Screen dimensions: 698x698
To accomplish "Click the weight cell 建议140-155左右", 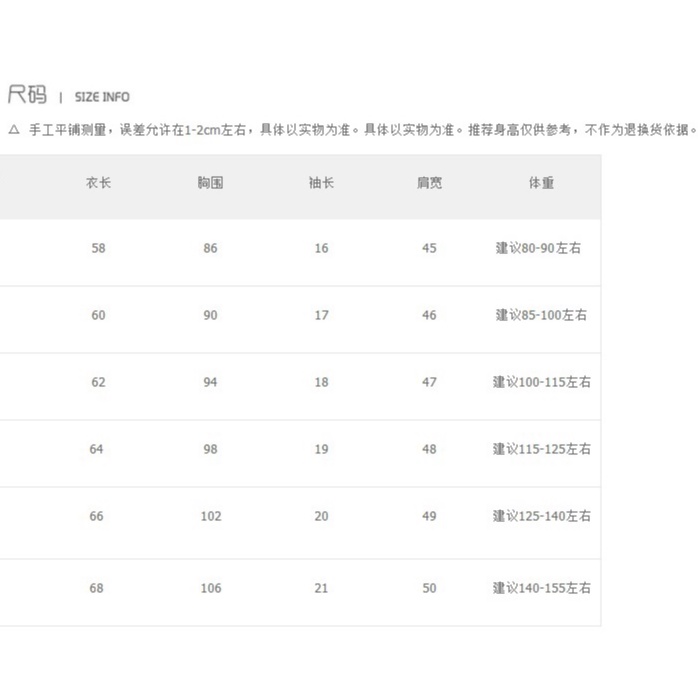I will 541,588.
